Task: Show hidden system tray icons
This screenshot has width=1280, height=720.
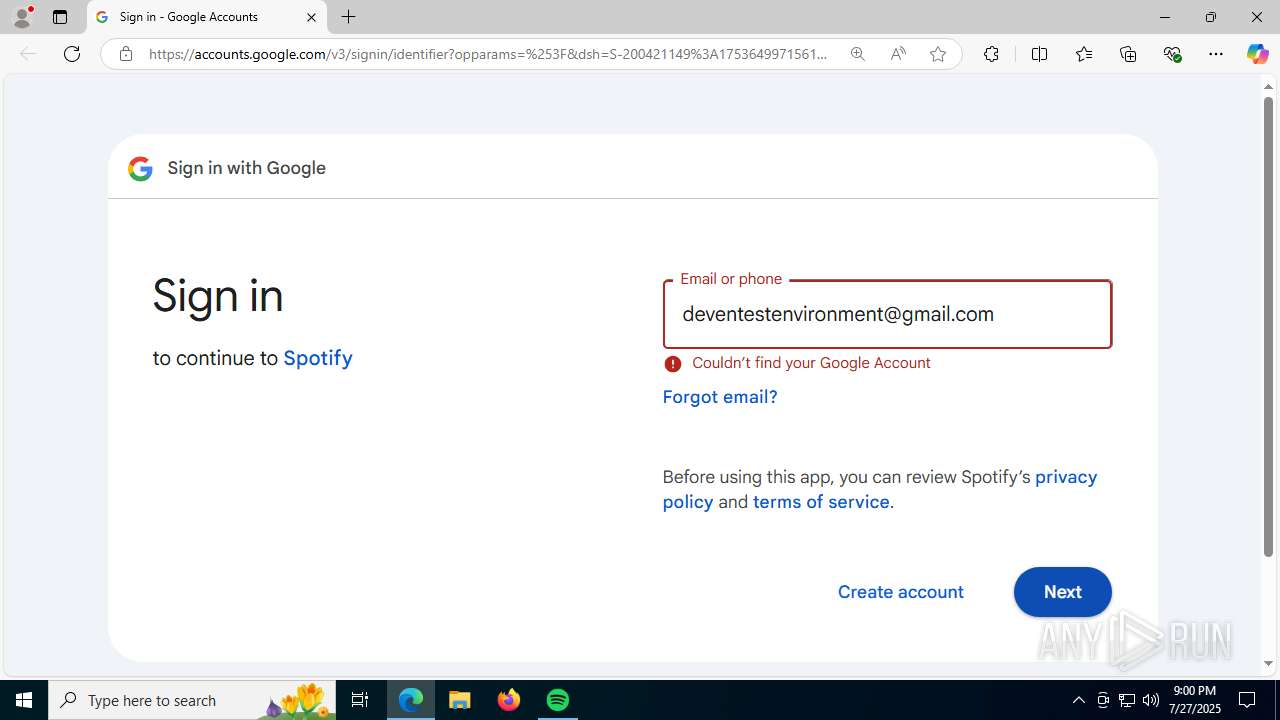Action: coord(1078,700)
